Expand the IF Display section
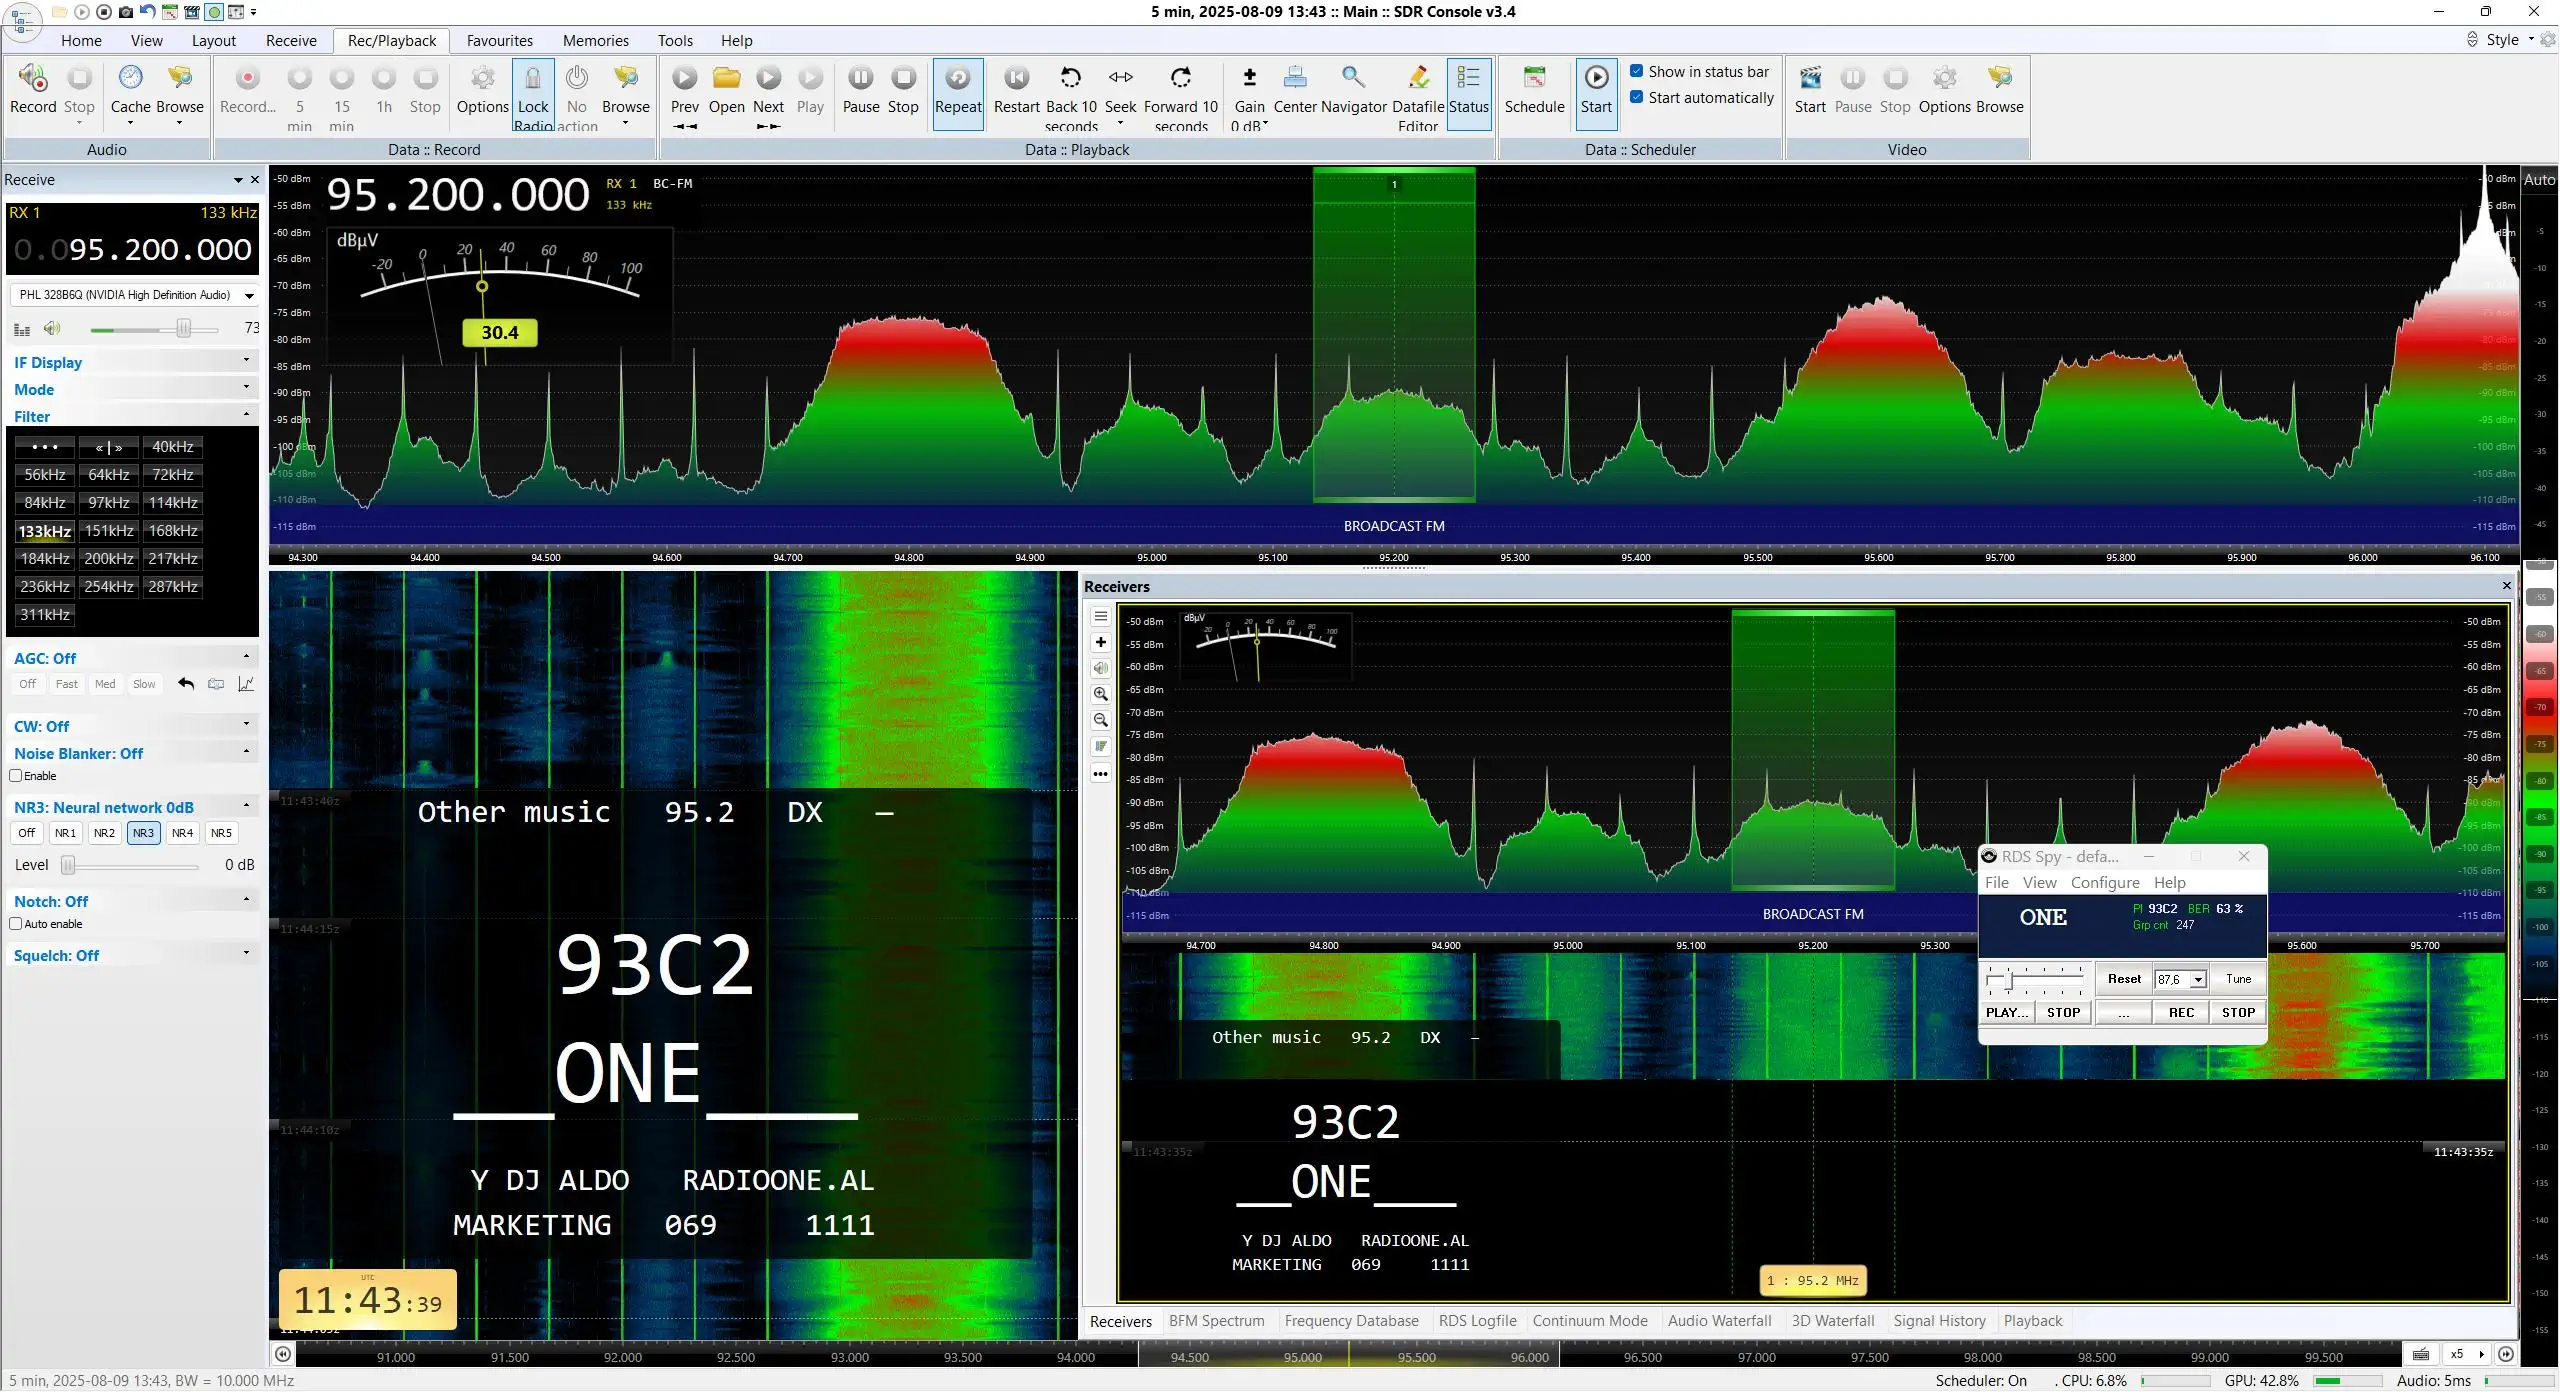 point(132,362)
